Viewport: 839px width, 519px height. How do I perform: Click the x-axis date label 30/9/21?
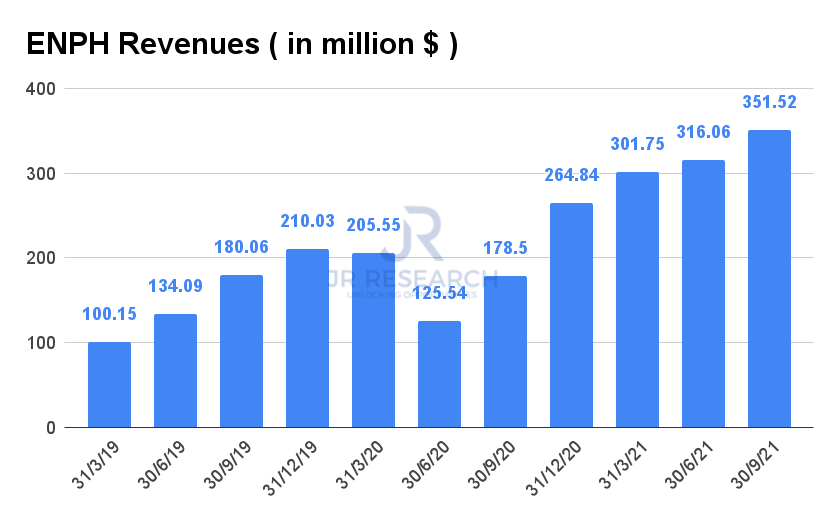pos(756,464)
